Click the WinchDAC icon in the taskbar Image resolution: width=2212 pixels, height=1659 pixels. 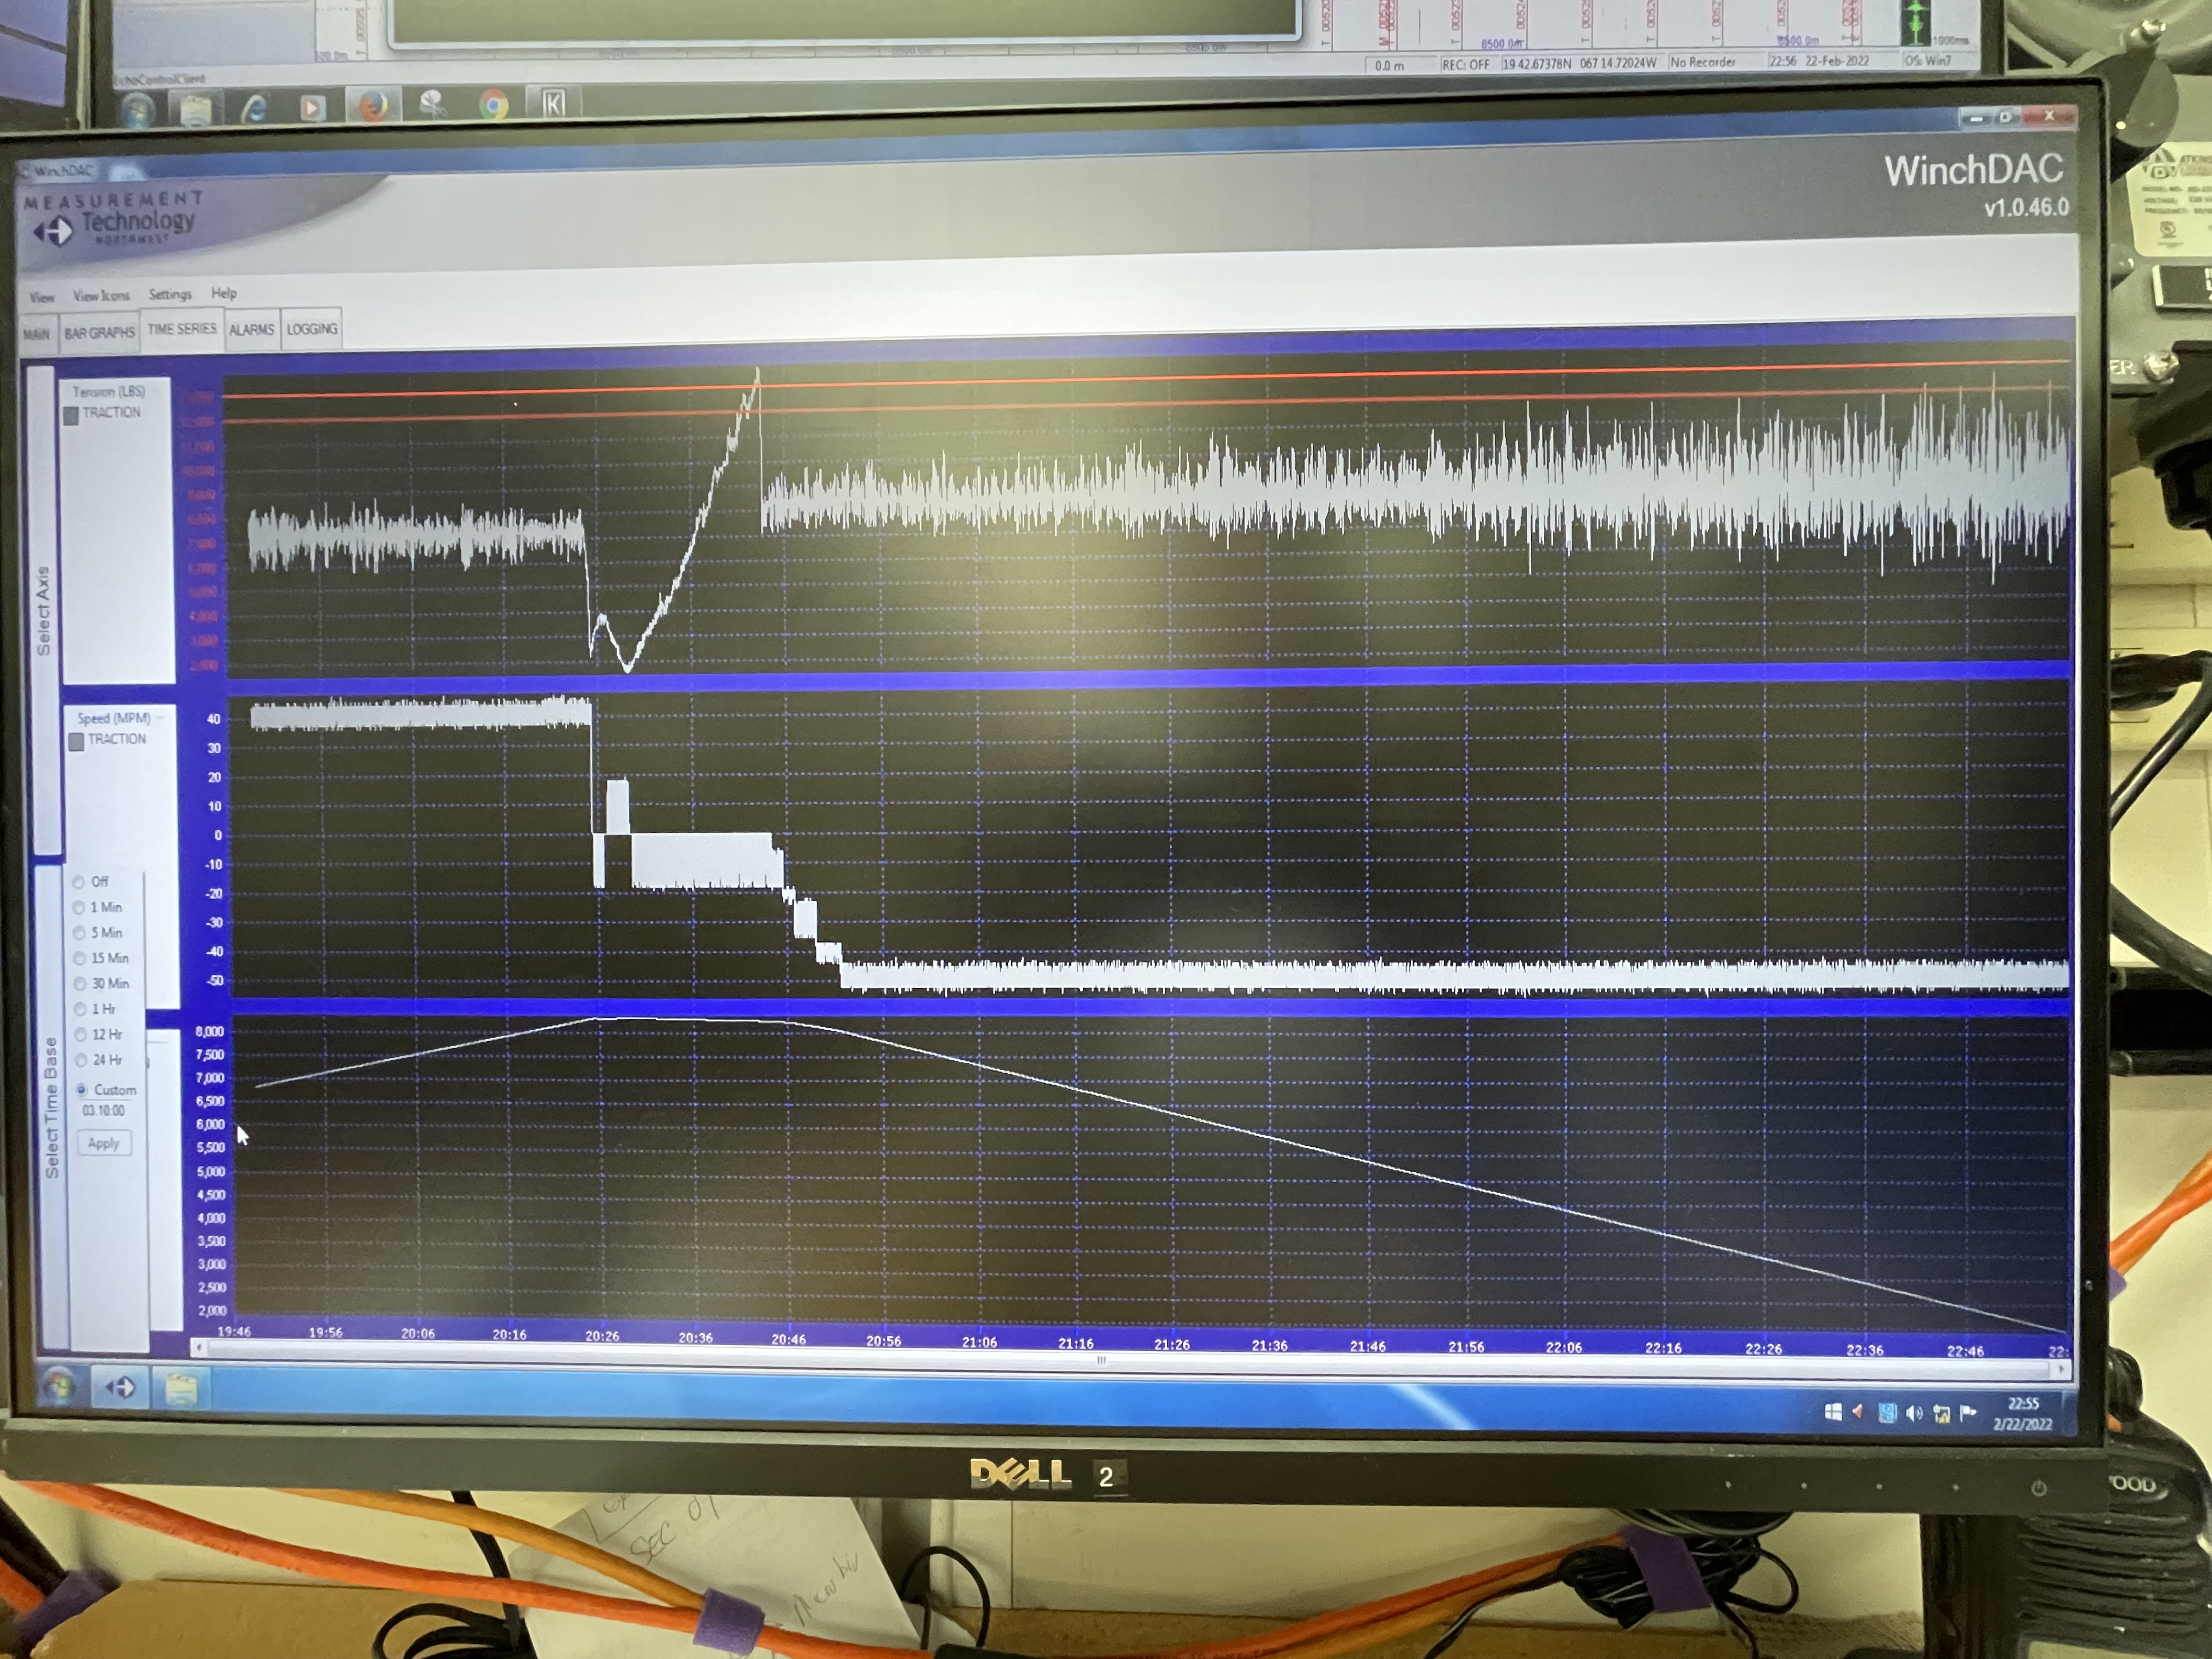121,1387
